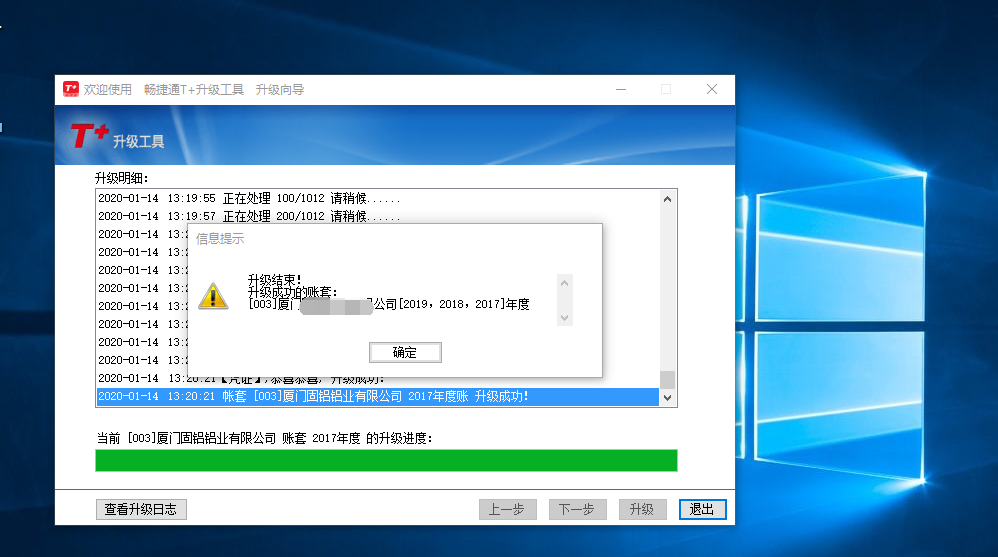This screenshot has height=557, width=998.
Task: Click upgrade log list scroll-down arrow
Action: 667,398
